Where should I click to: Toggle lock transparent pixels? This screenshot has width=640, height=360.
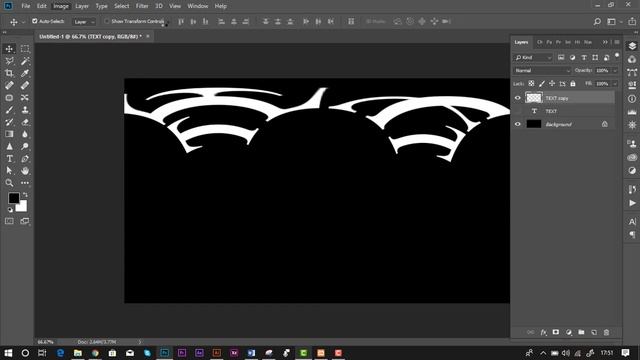point(531,84)
